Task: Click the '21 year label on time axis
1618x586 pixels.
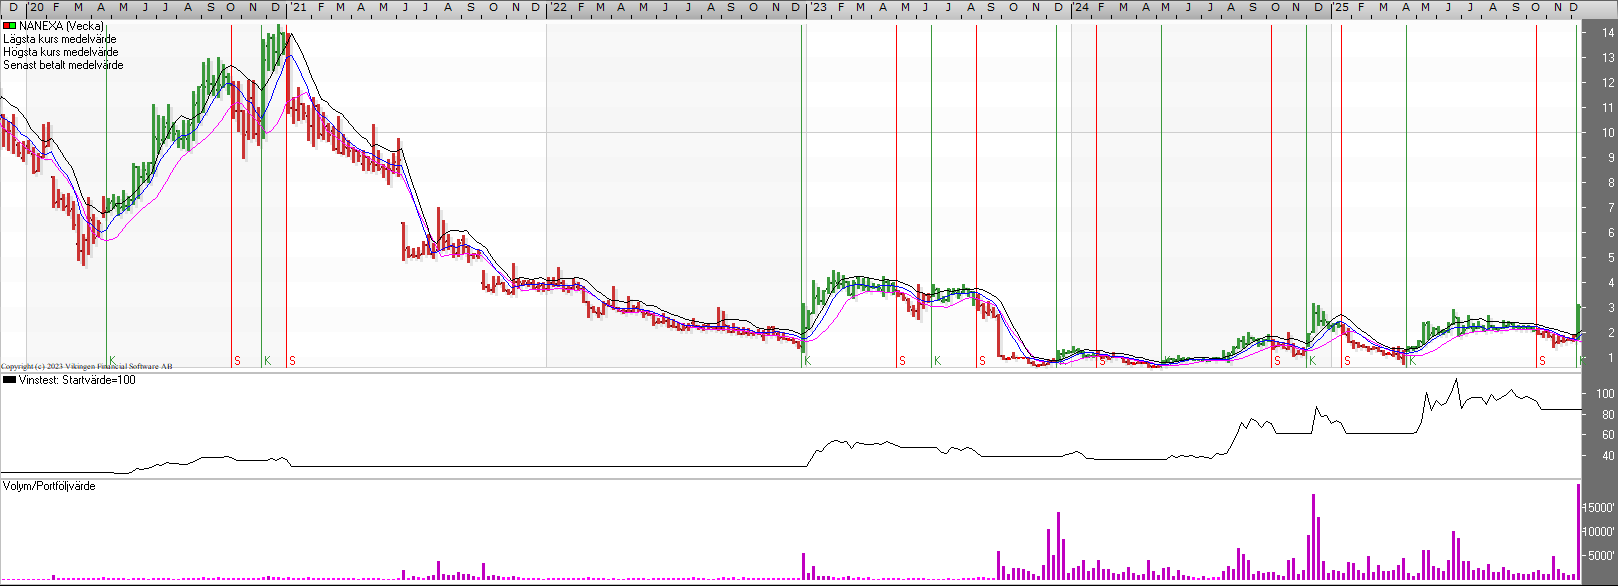Action: click(x=299, y=7)
